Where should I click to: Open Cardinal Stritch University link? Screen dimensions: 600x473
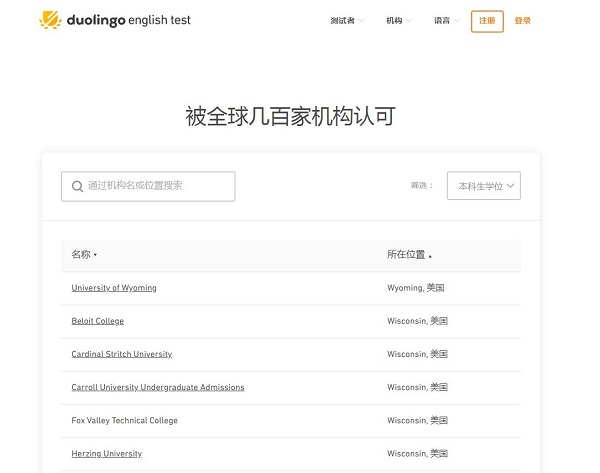[122, 354]
